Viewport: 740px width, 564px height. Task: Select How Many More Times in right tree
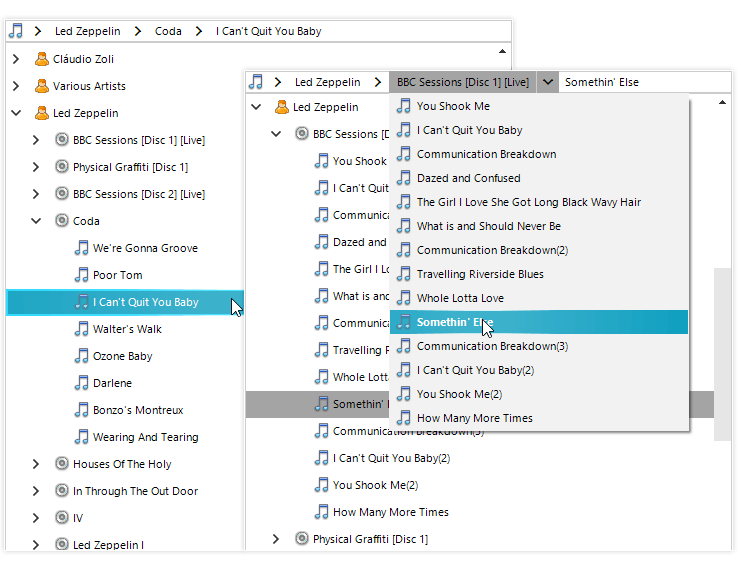click(391, 512)
